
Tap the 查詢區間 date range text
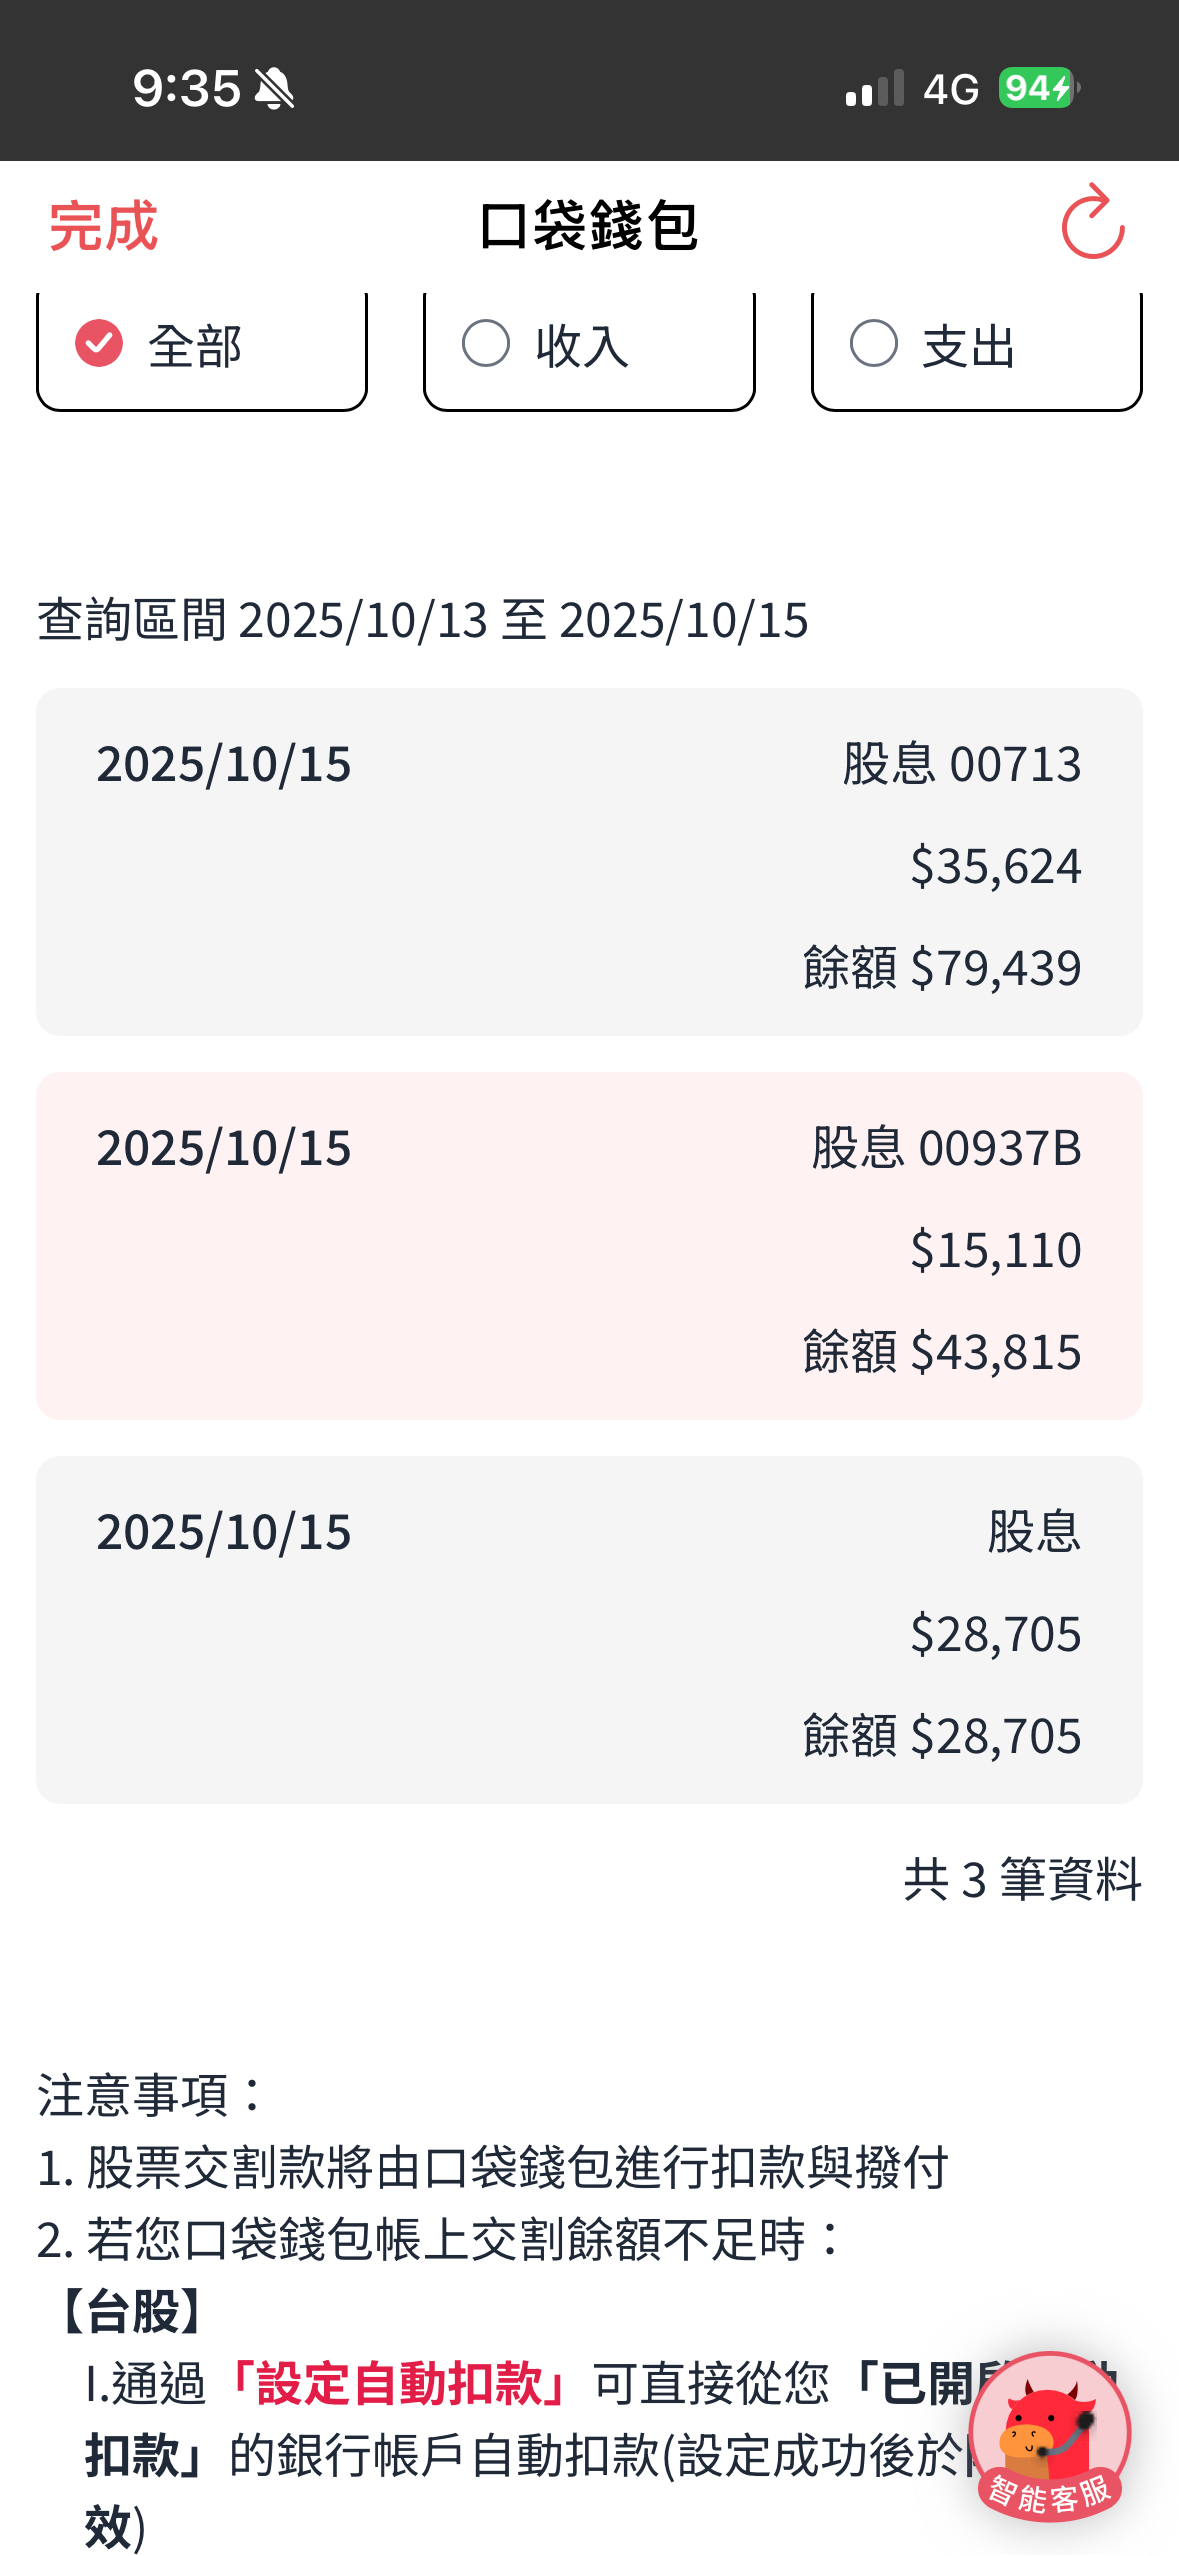pos(422,619)
